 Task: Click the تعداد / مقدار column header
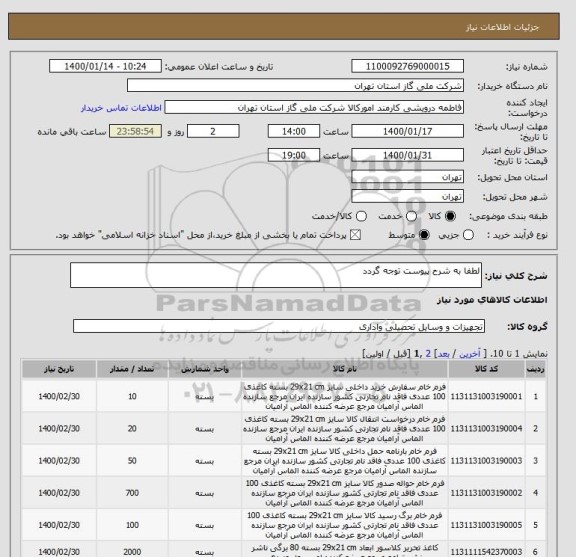tap(132, 369)
